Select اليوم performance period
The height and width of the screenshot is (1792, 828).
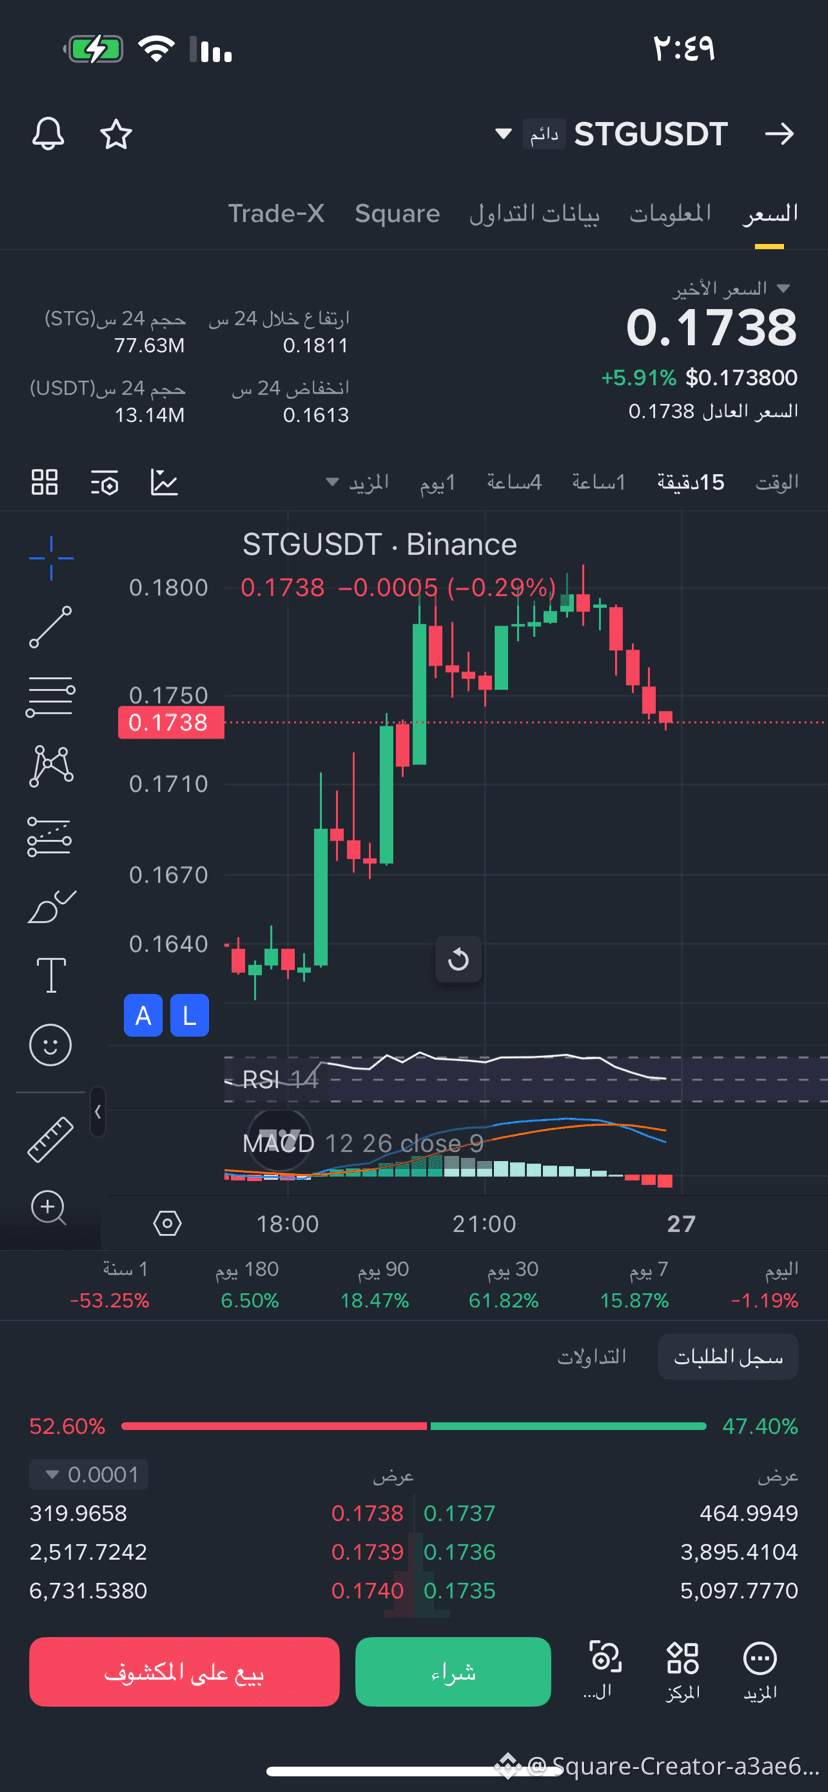765,1285
